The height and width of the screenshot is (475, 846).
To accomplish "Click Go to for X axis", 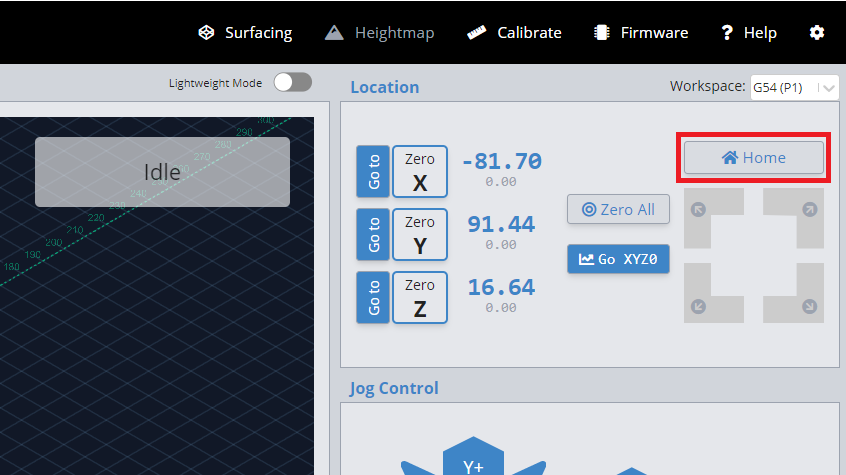I will [x=373, y=172].
